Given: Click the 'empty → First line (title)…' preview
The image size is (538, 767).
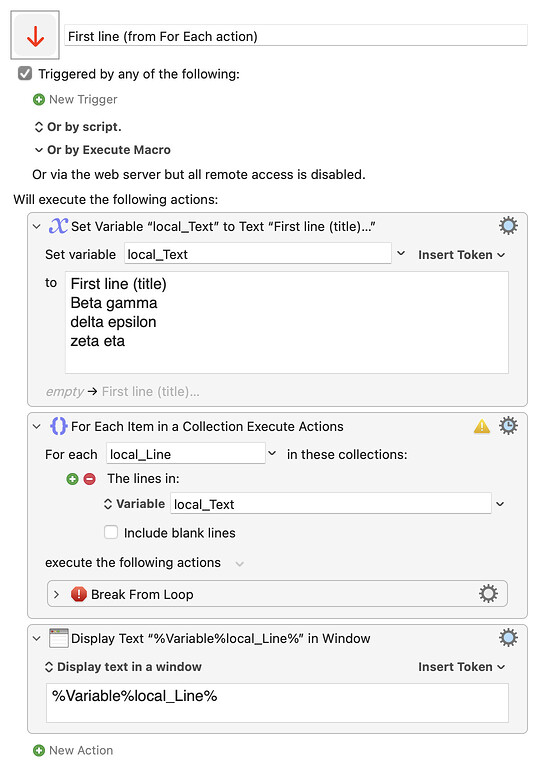Looking at the screenshot, I should tap(122, 391).
